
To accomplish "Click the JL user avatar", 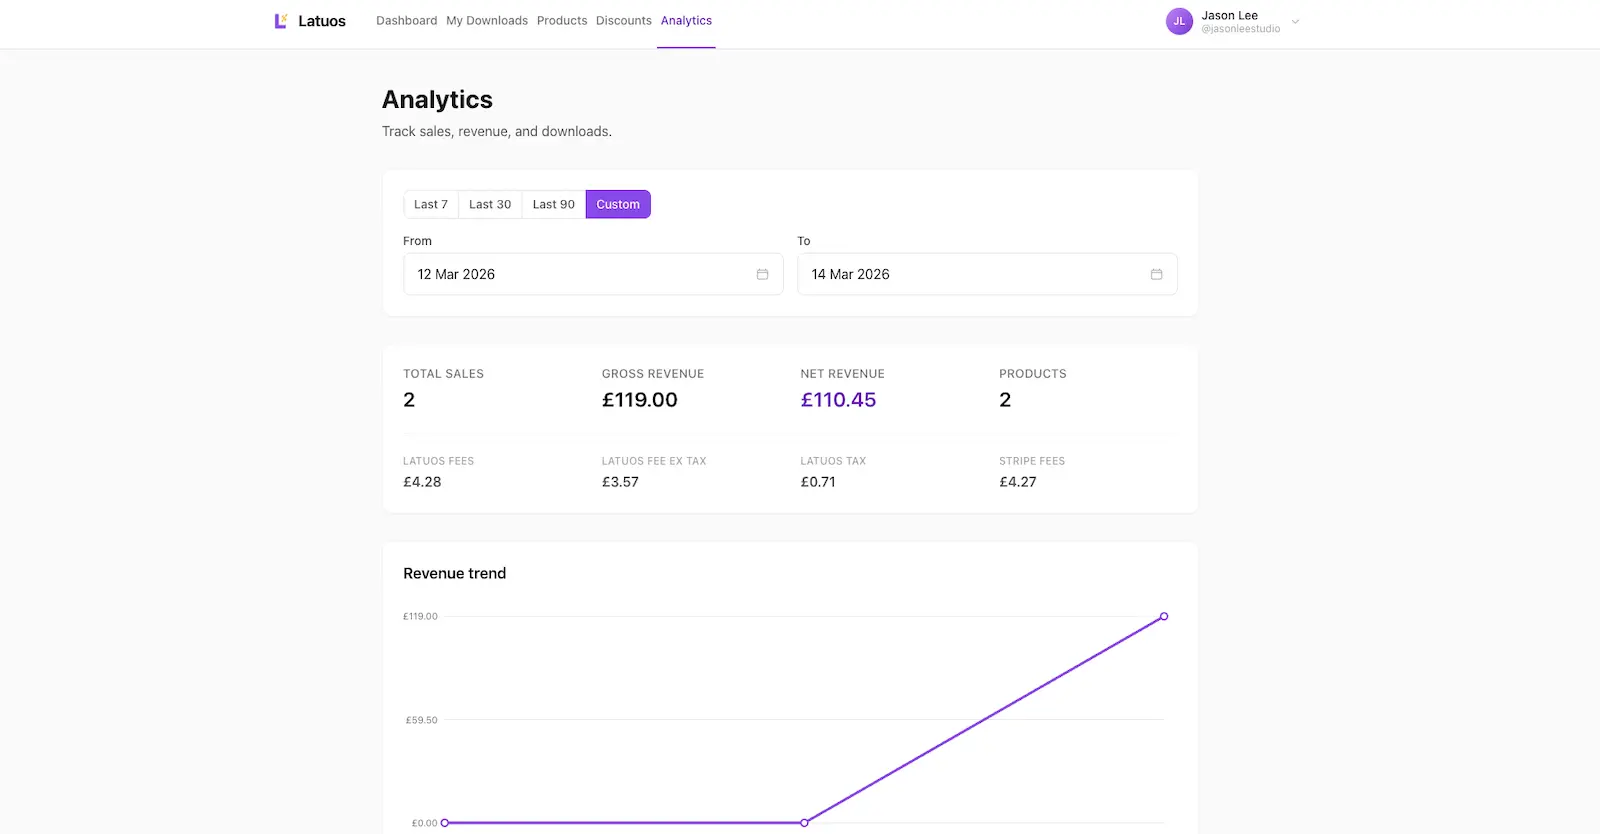I will [1179, 21].
